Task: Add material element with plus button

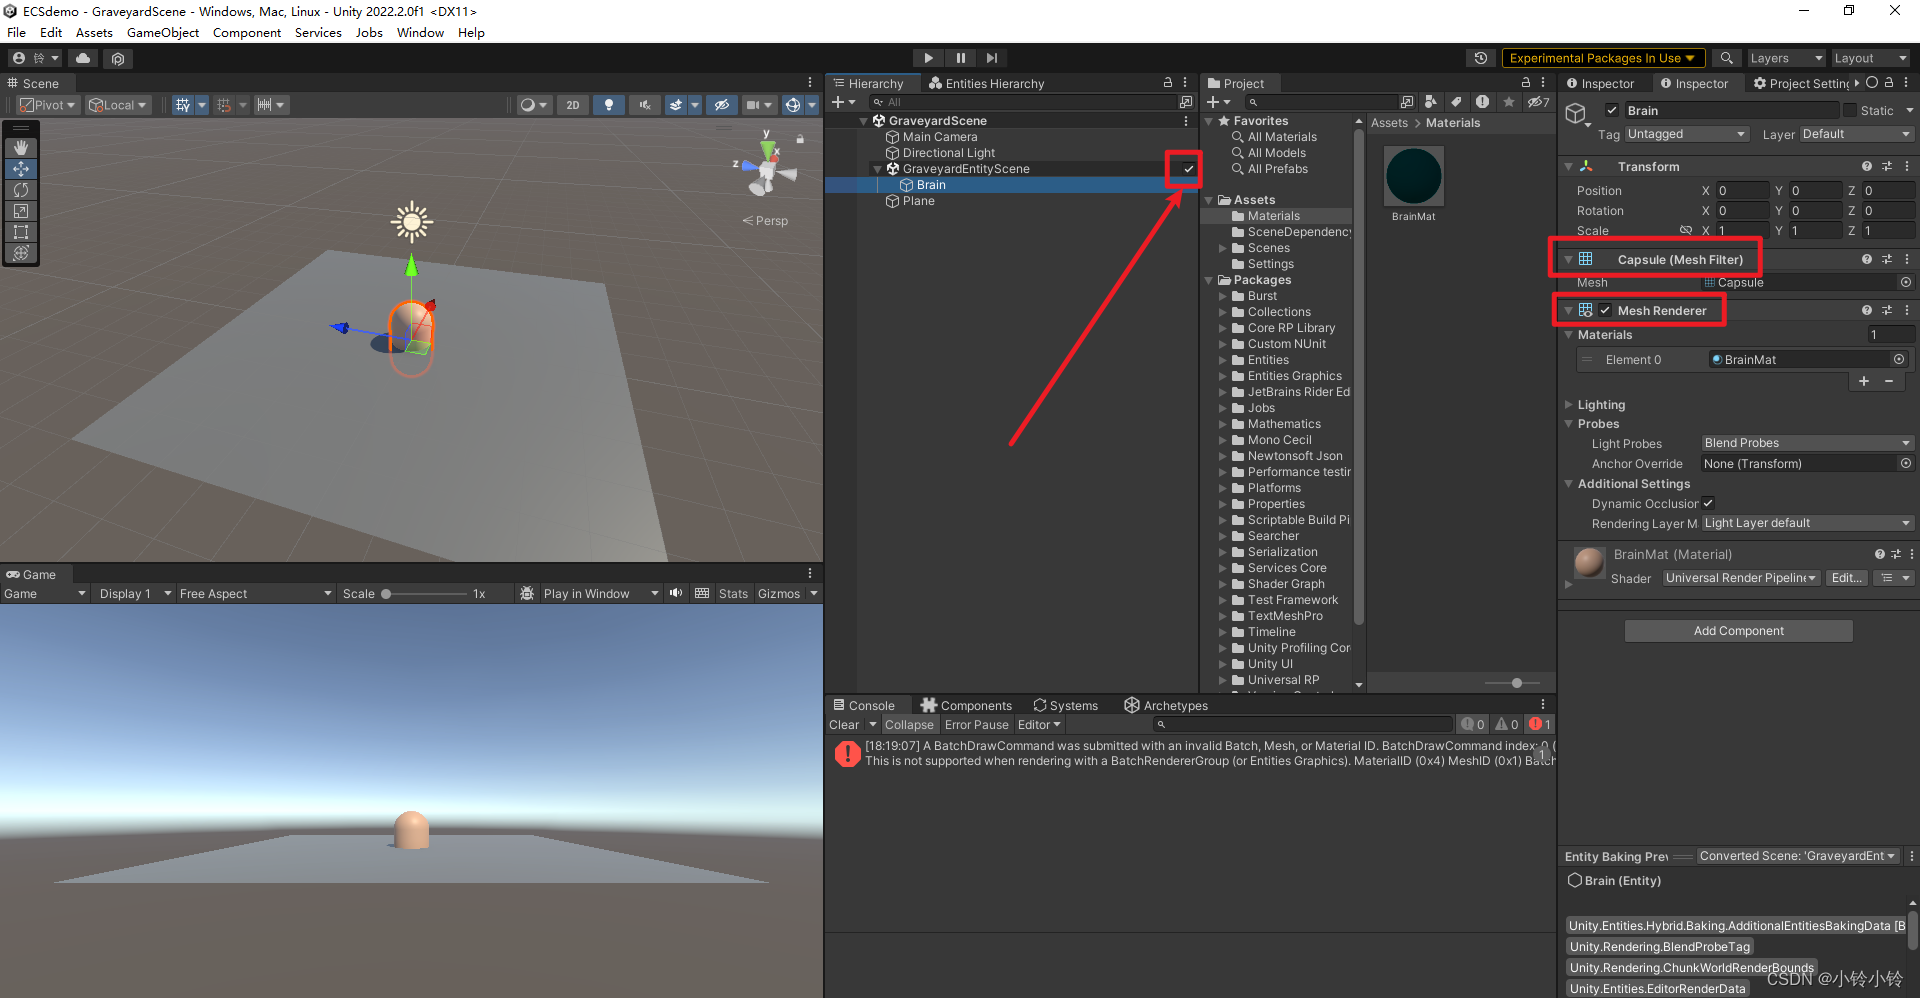Action: click(1864, 381)
